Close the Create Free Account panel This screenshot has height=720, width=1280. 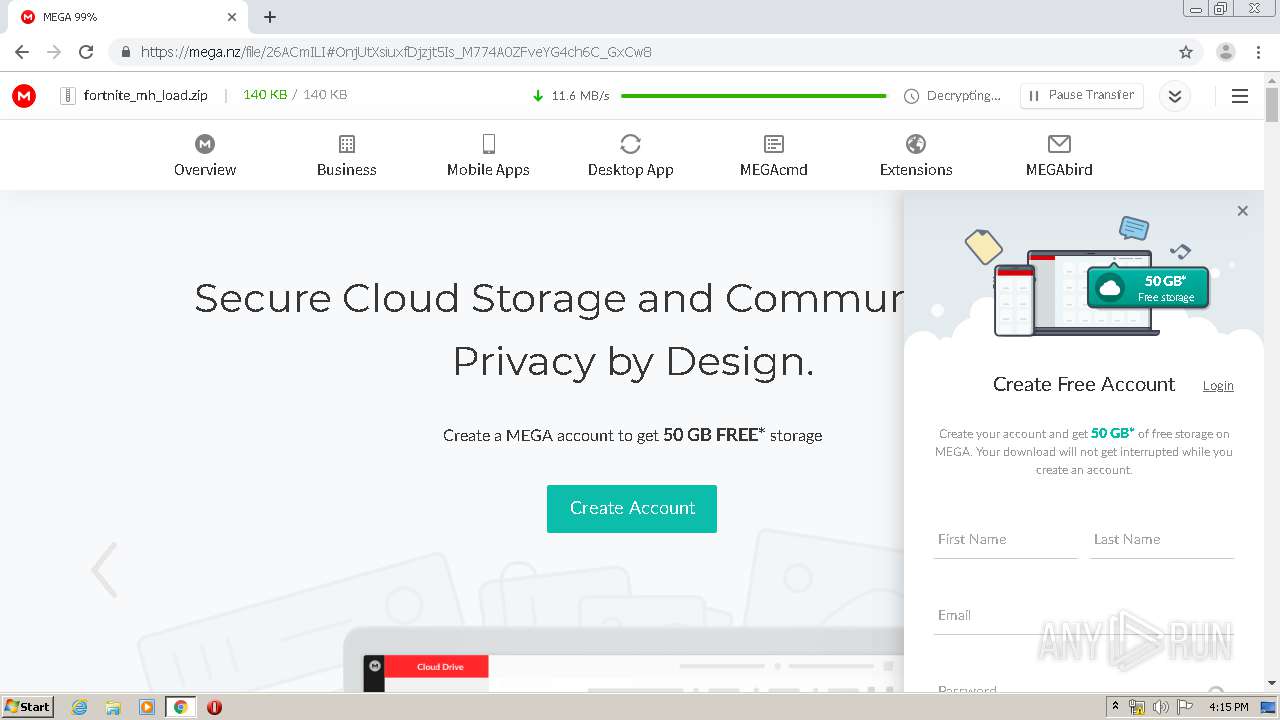(x=1242, y=211)
